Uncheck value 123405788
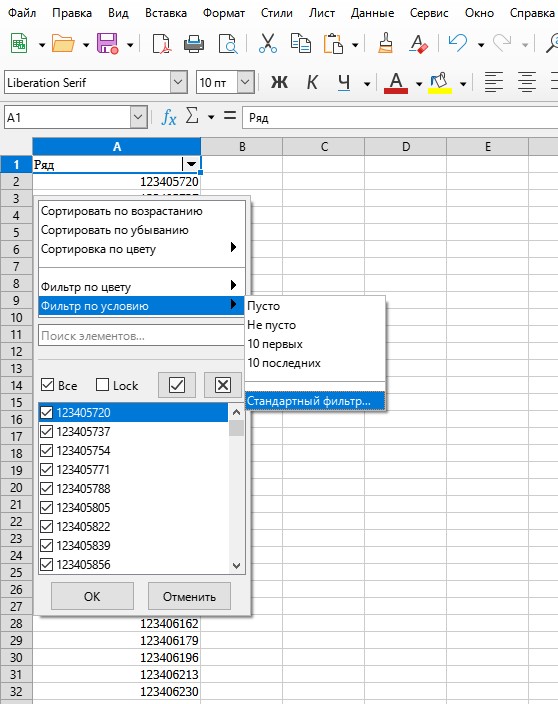 47,488
